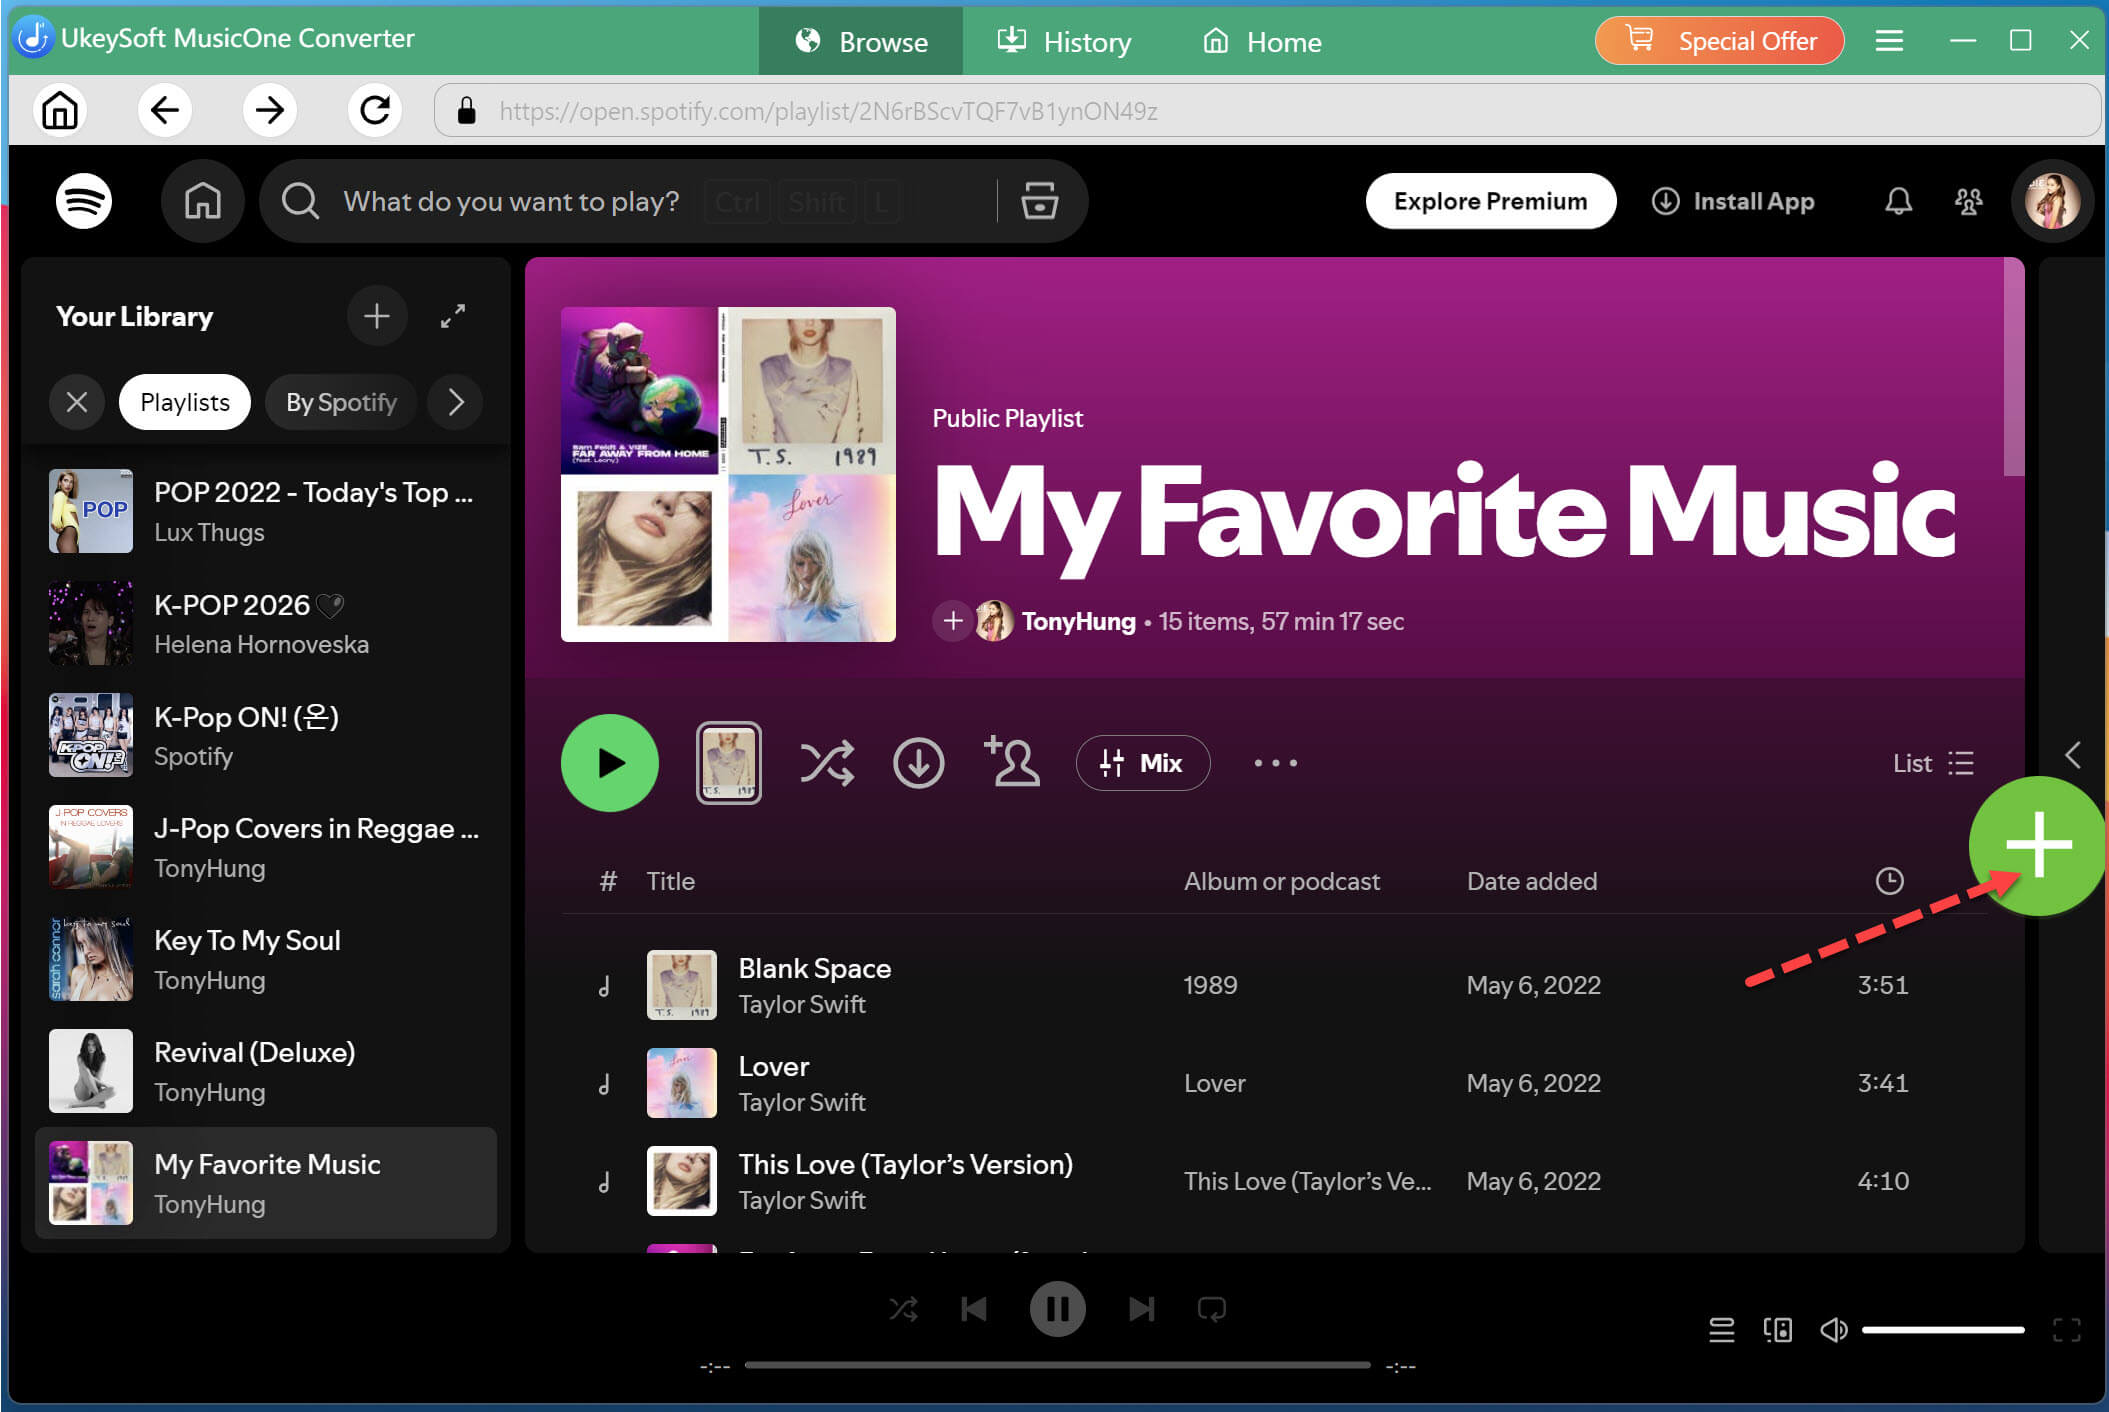
Task: Click Install App link
Action: click(x=1733, y=201)
